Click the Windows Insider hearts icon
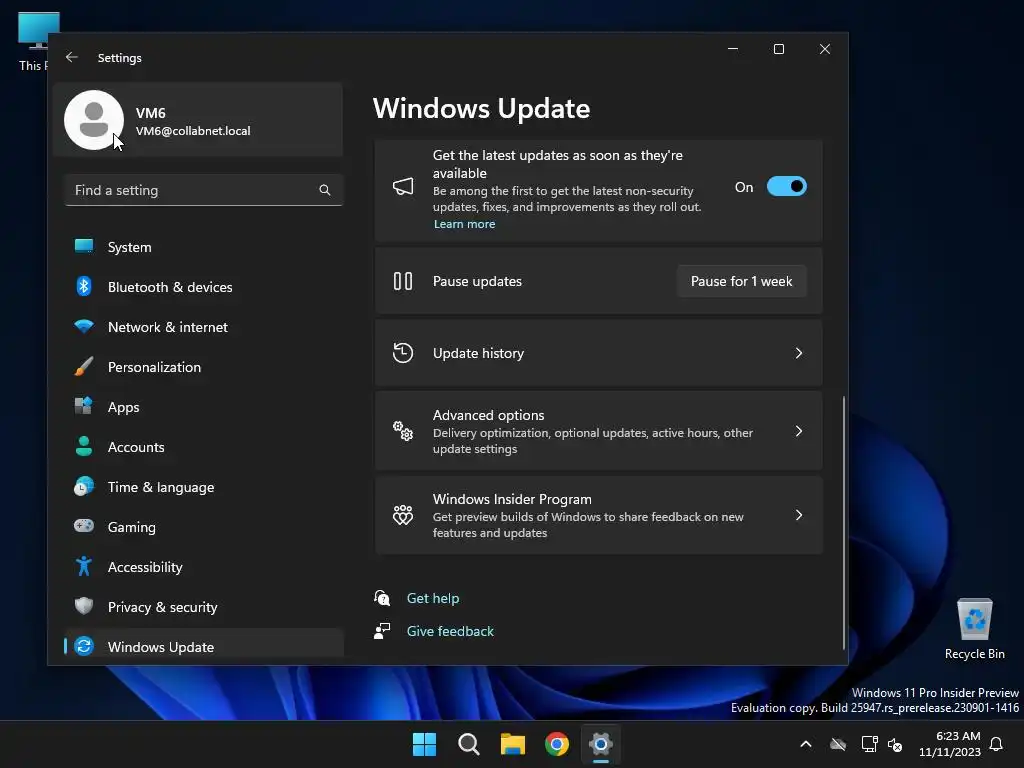Image resolution: width=1024 pixels, height=768 pixels. (403, 515)
